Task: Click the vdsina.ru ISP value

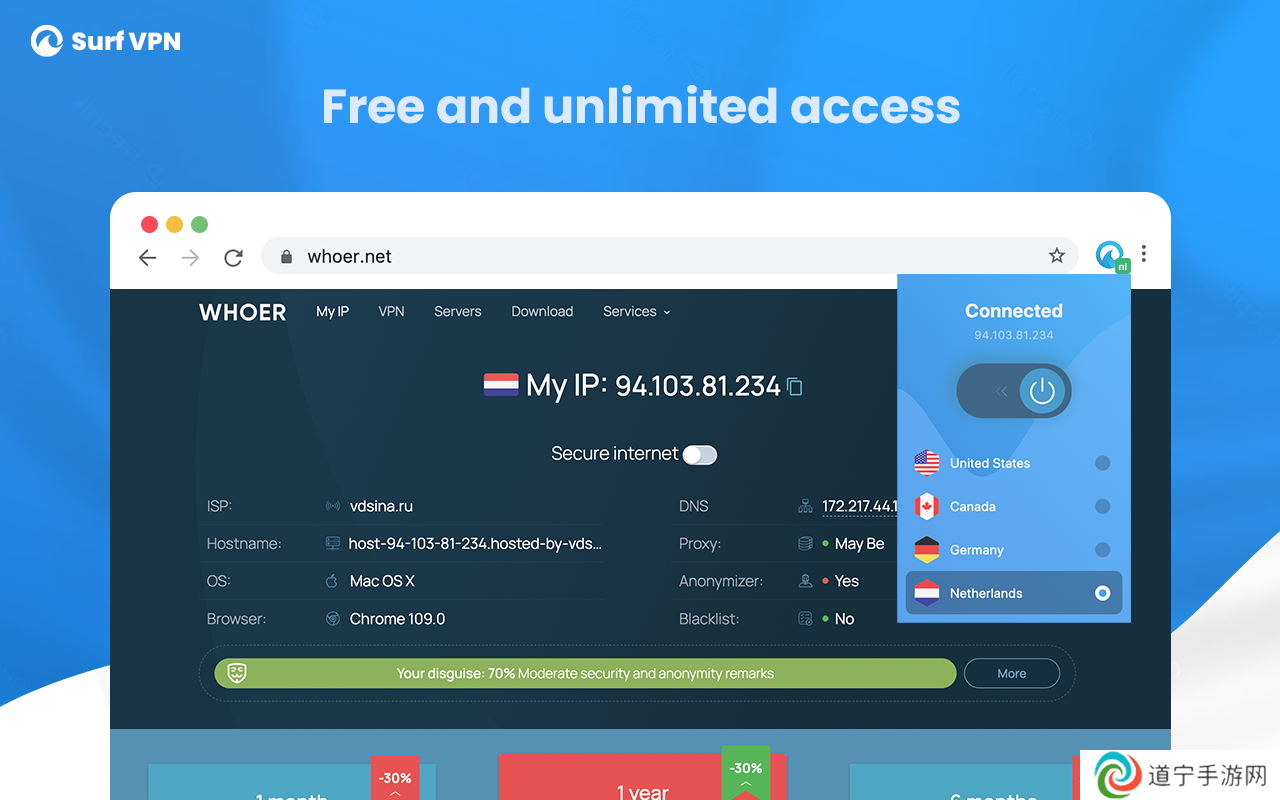Action: (x=382, y=506)
